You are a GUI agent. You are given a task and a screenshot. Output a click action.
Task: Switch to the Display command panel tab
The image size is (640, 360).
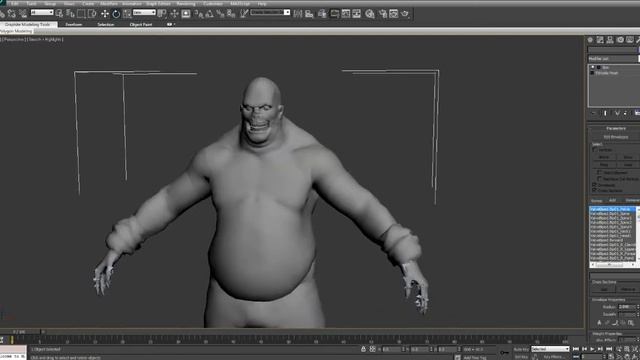tap(630, 40)
